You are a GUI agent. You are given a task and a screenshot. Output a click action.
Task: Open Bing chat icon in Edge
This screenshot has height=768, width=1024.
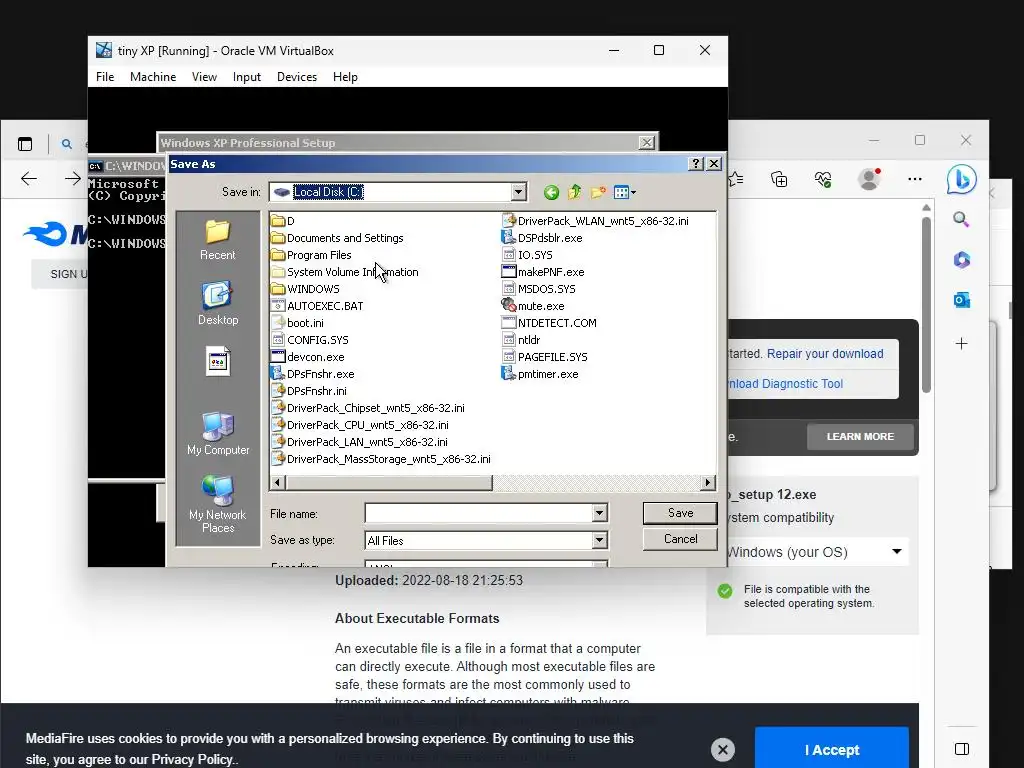coord(961,180)
